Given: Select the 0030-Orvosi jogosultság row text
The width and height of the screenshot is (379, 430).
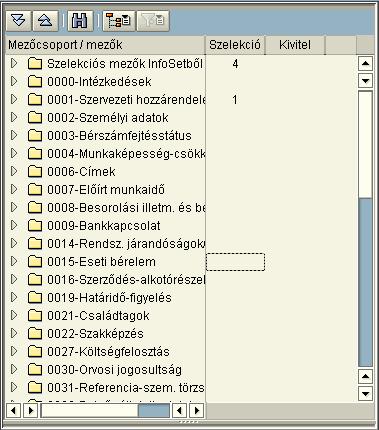Looking at the screenshot, I should point(115,370).
